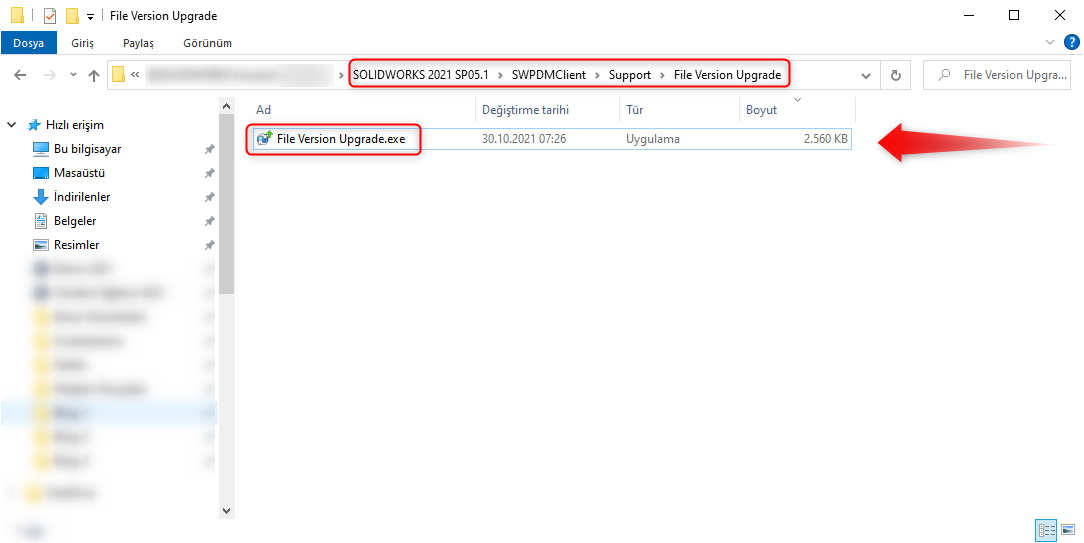The height and width of the screenshot is (543, 1084).
Task: Click the Properties quick access checkmark icon
Action: (x=50, y=15)
